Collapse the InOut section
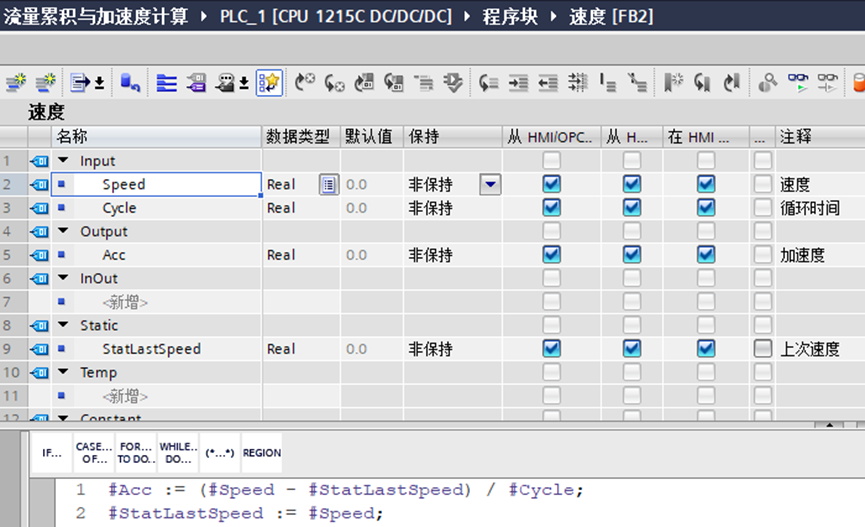Screen dimensions: 865x527 click(63, 278)
